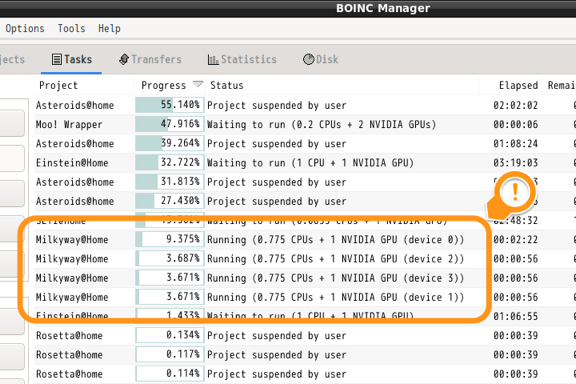Click the 9.375% progress bar
This screenshot has width=576, height=384.
click(x=170, y=240)
